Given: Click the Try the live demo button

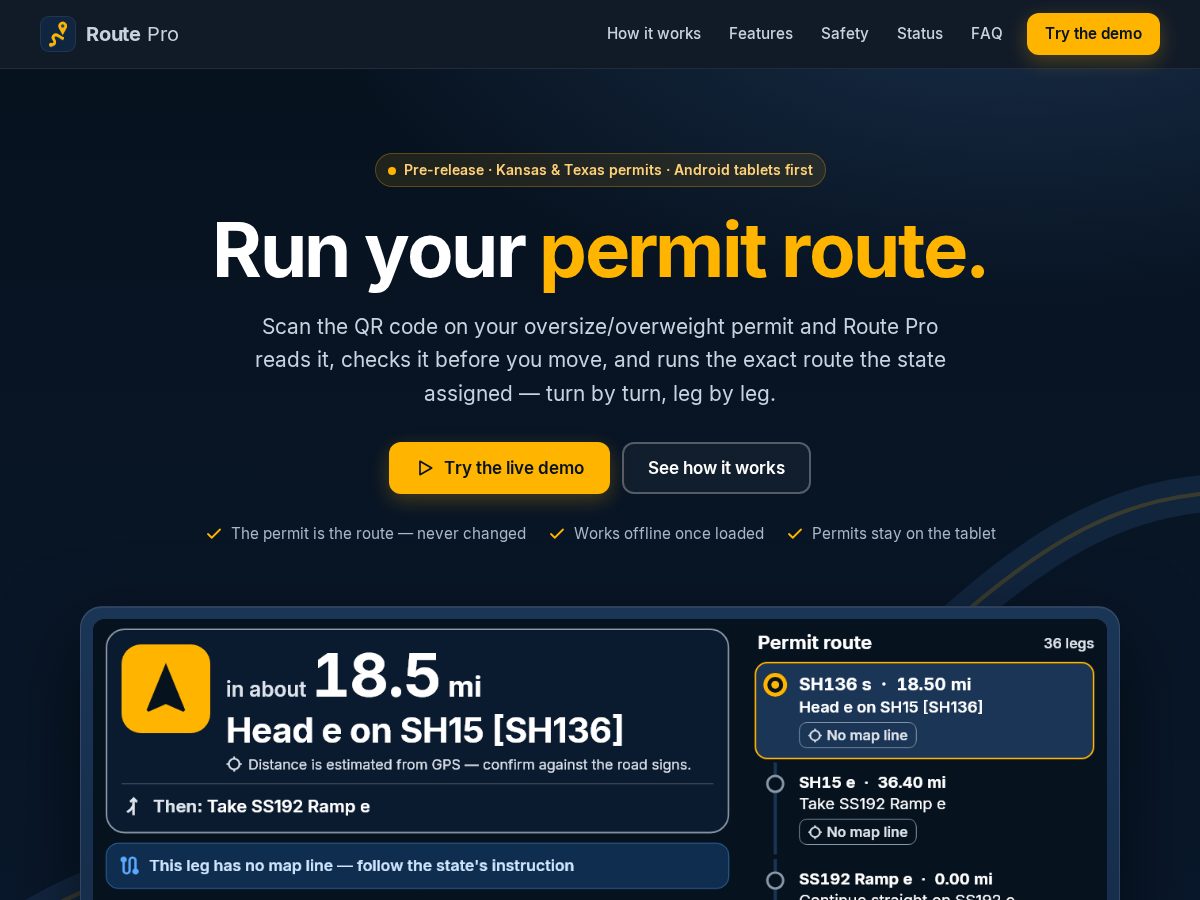Looking at the screenshot, I should click(x=499, y=468).
